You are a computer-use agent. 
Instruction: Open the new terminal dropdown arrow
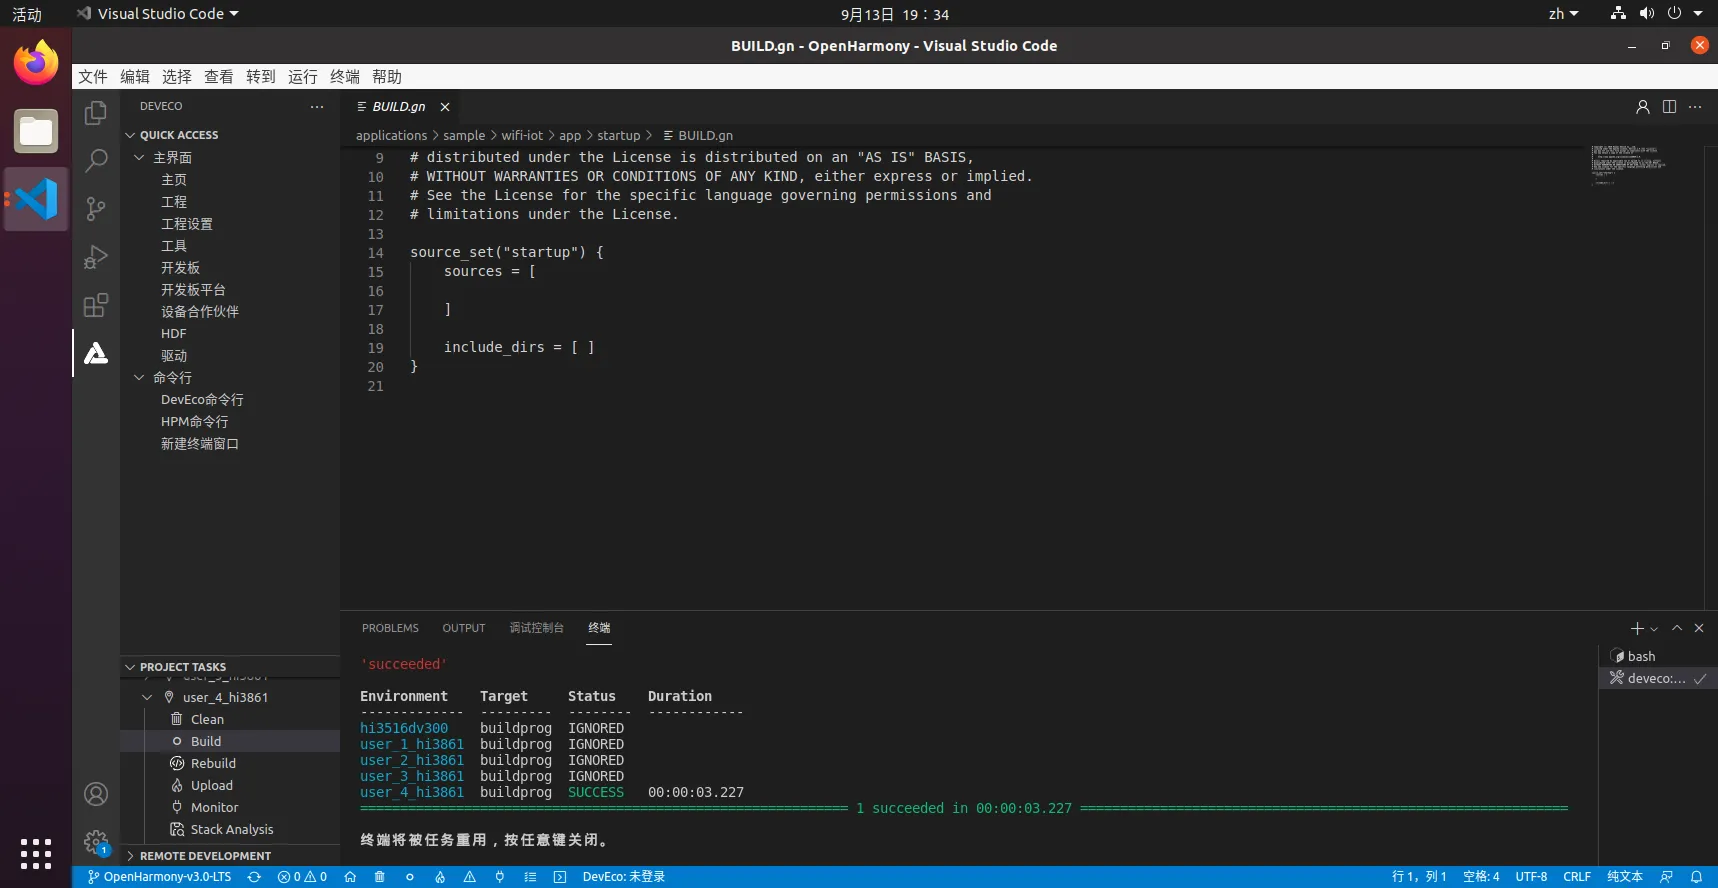1654,629
